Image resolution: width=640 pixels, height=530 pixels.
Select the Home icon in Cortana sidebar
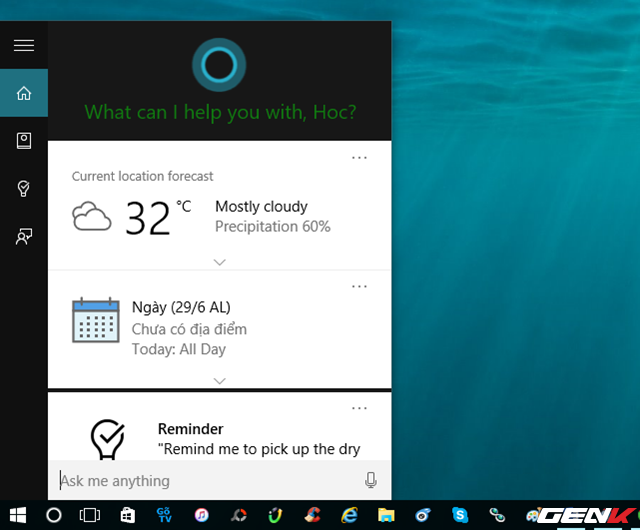(24, 93)
